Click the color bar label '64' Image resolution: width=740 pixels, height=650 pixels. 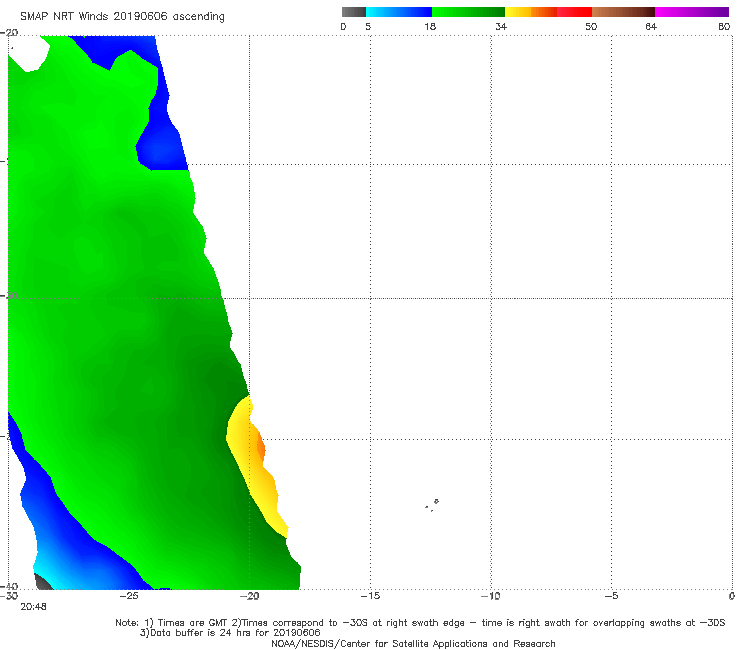pyautogui.click(x=651, y=26)
